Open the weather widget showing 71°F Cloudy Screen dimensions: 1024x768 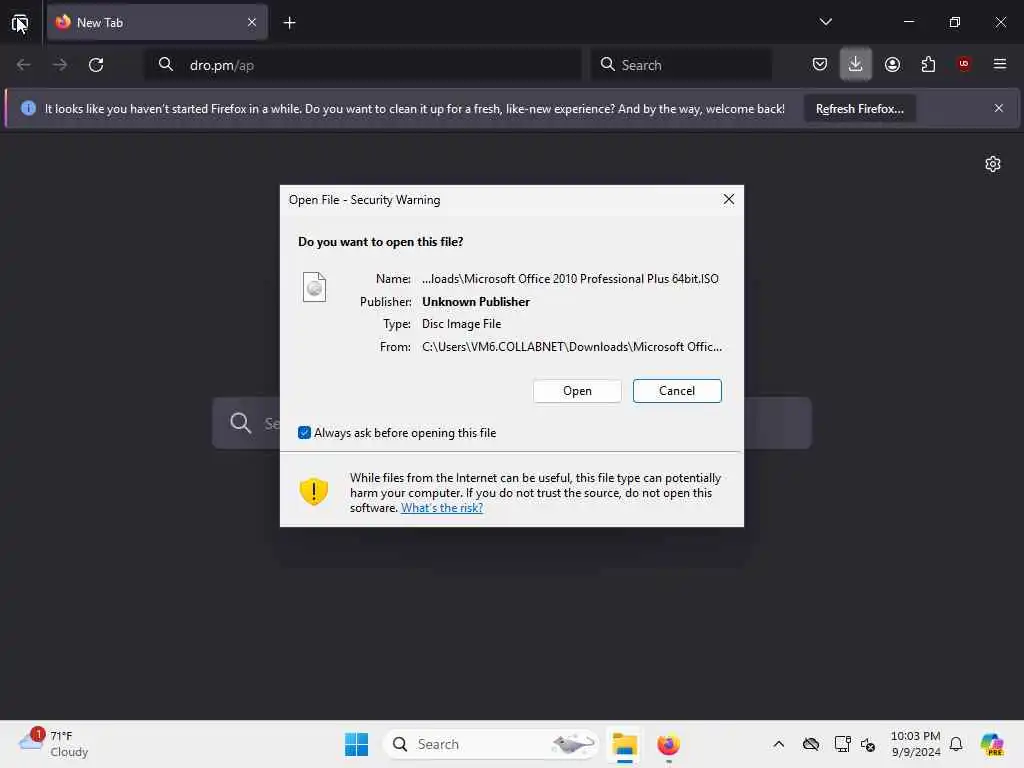tap(53, 744)
